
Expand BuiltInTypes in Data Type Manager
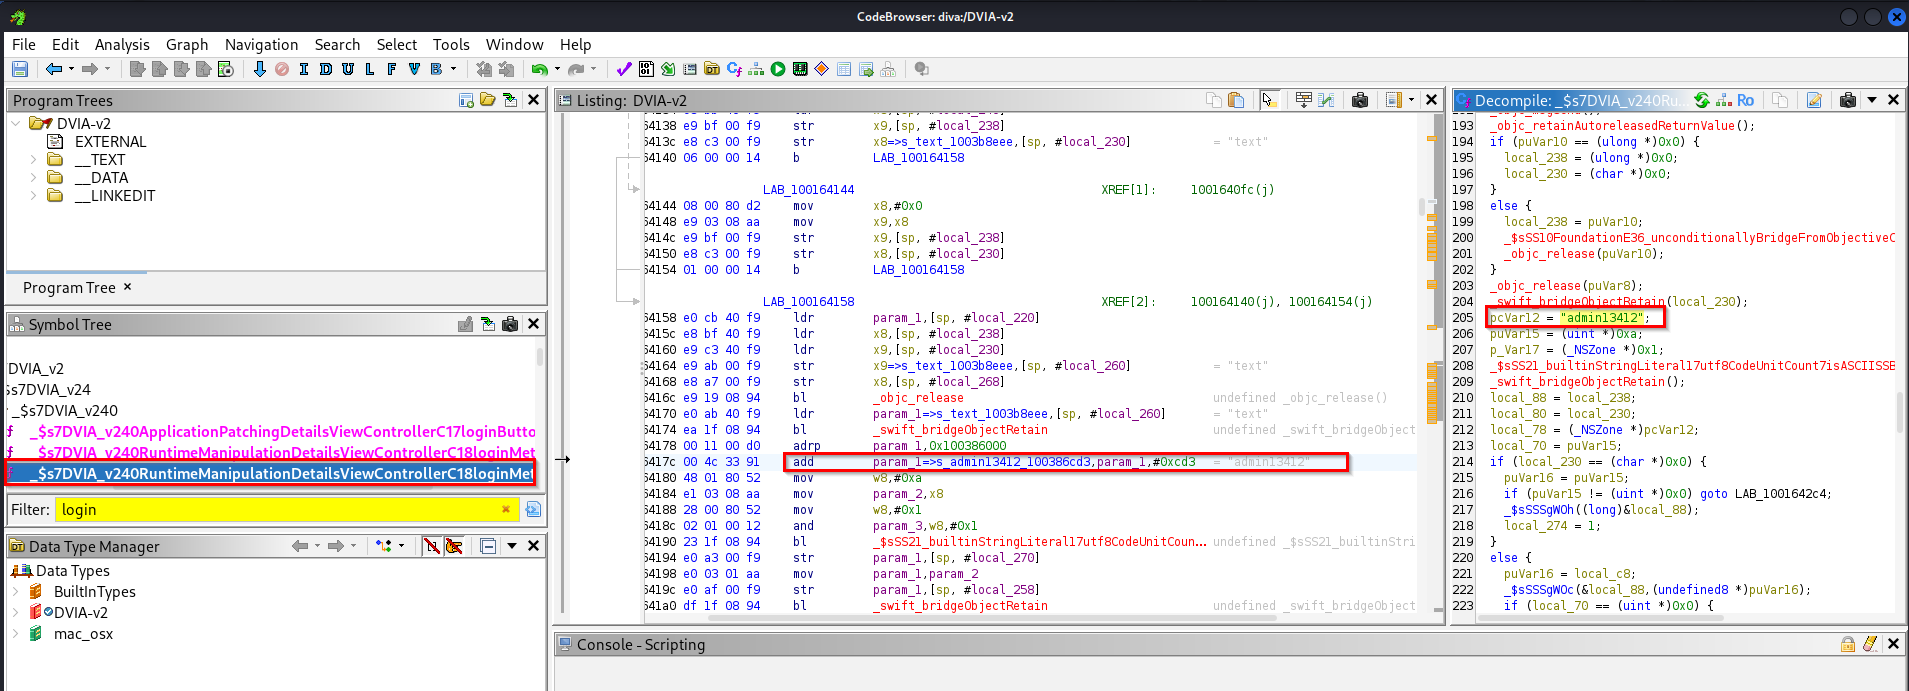(x=16, y=592)
